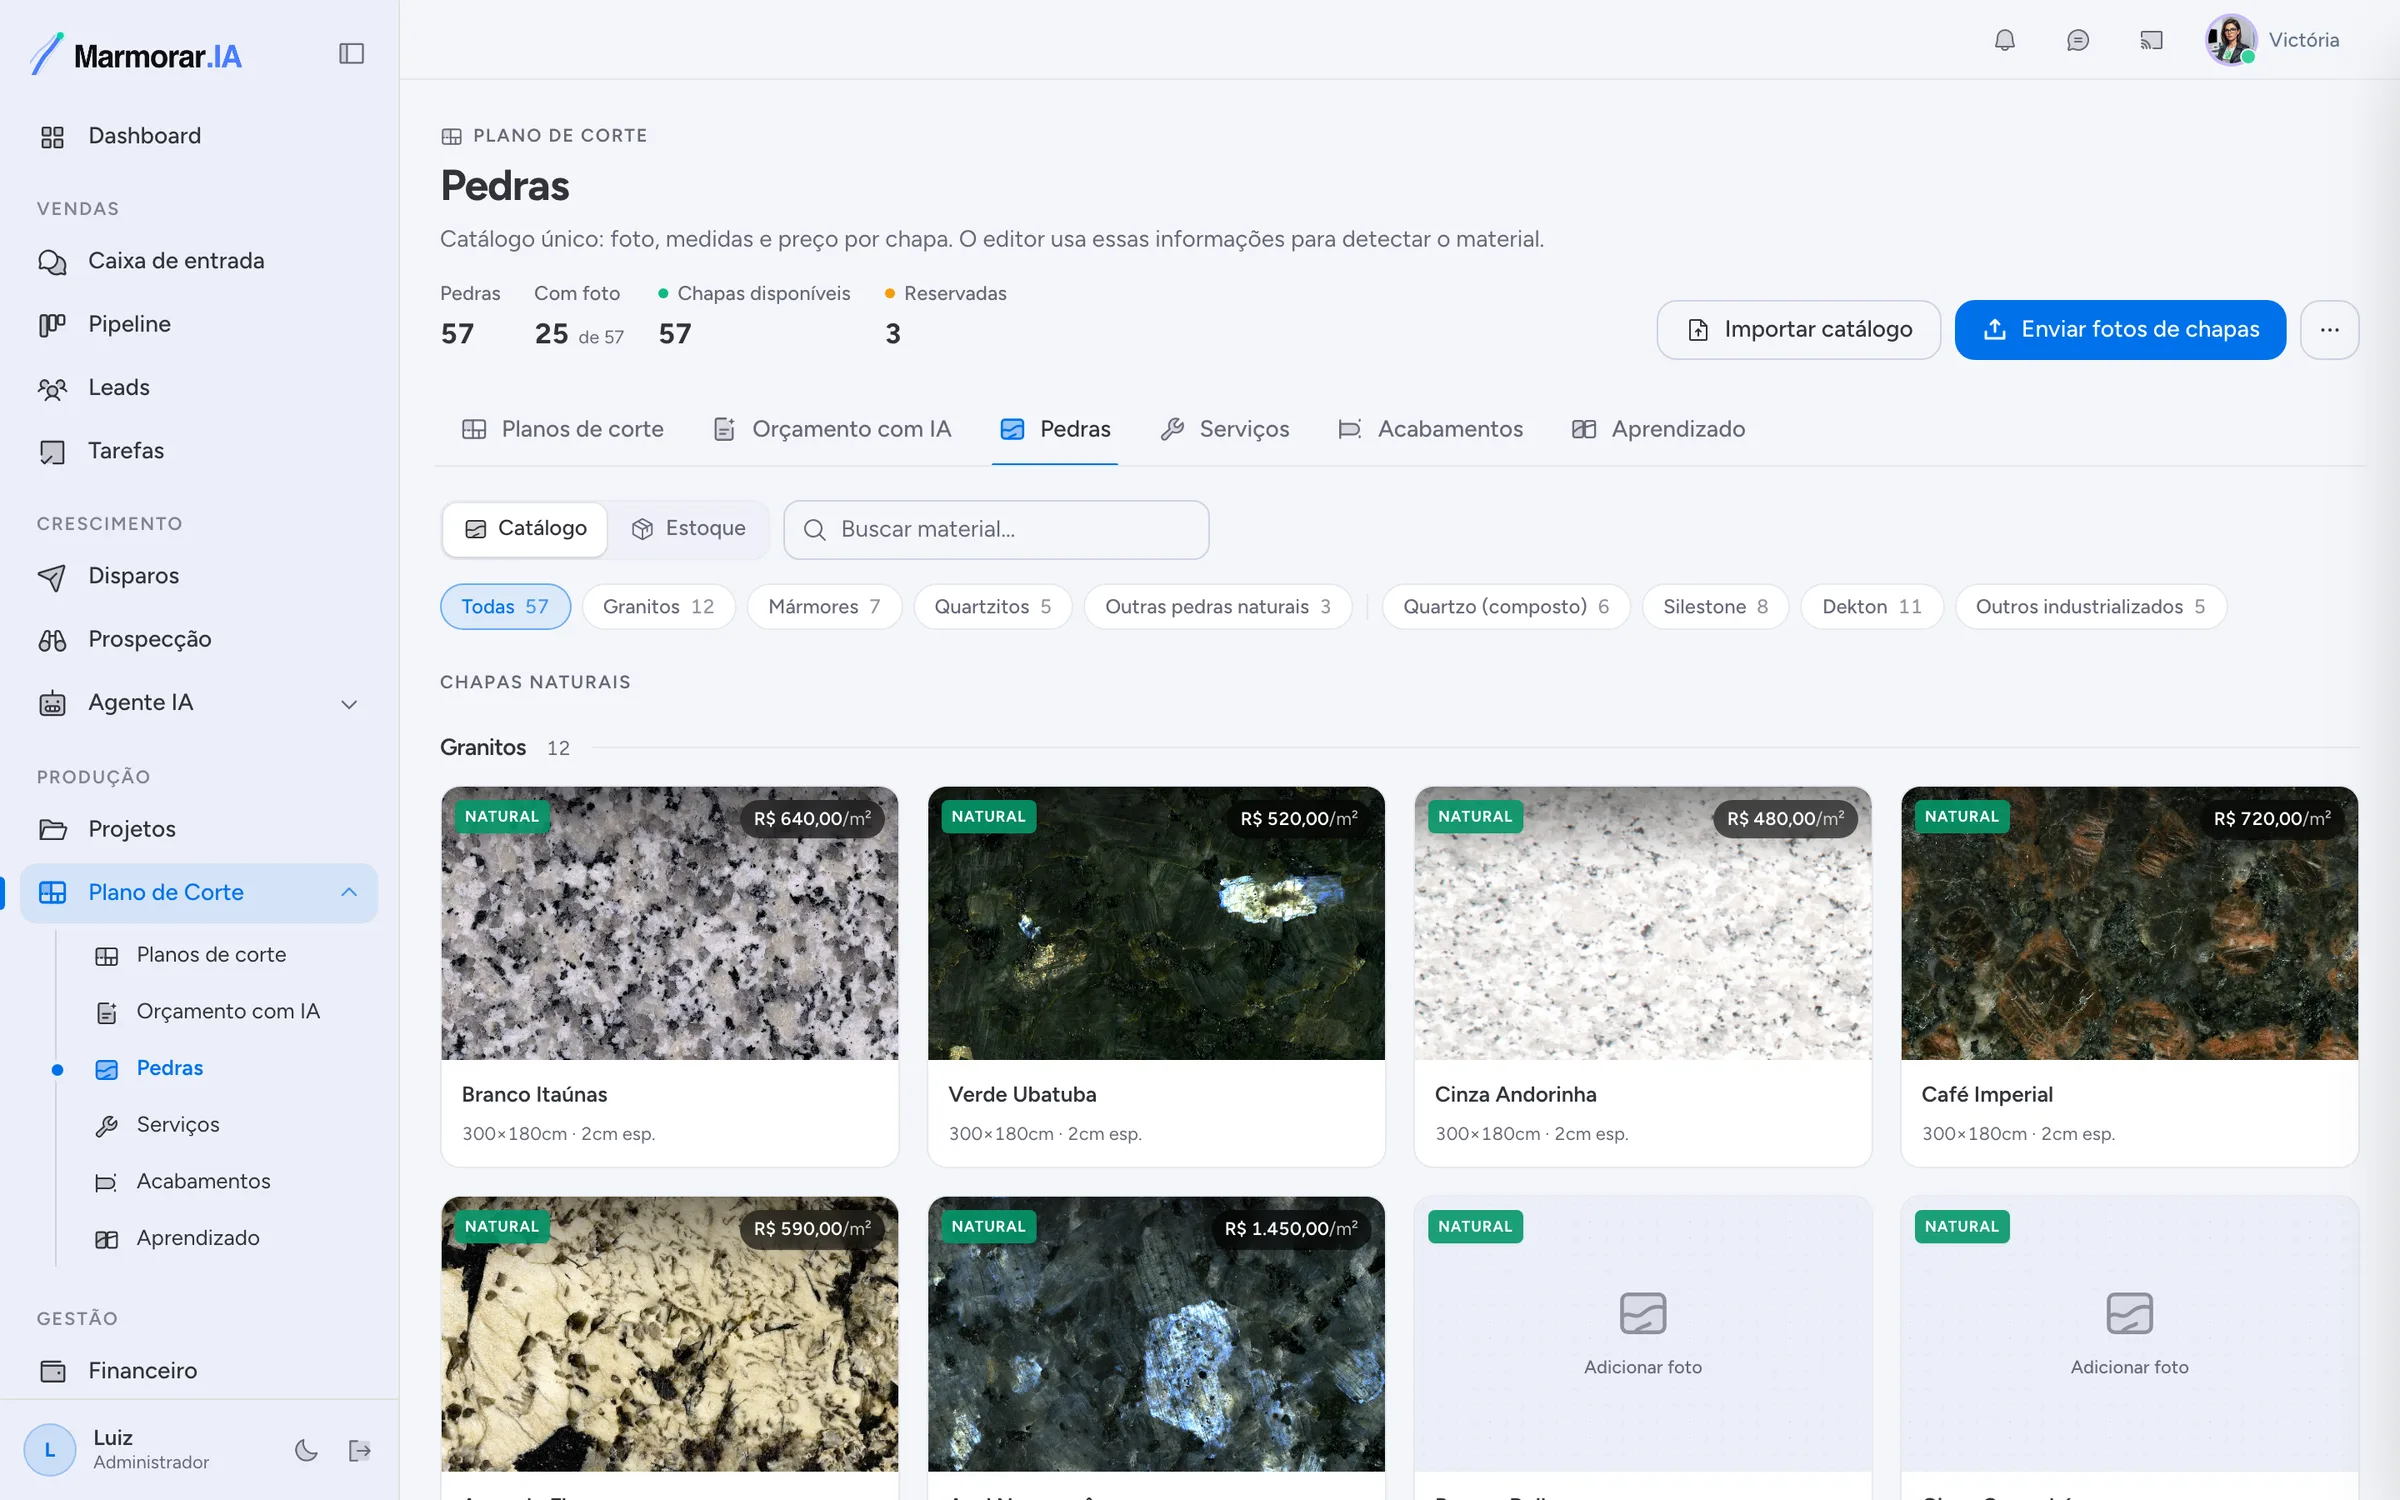Open Caixa de entrada
2400x1500 pixels.
tap(200, 261)
